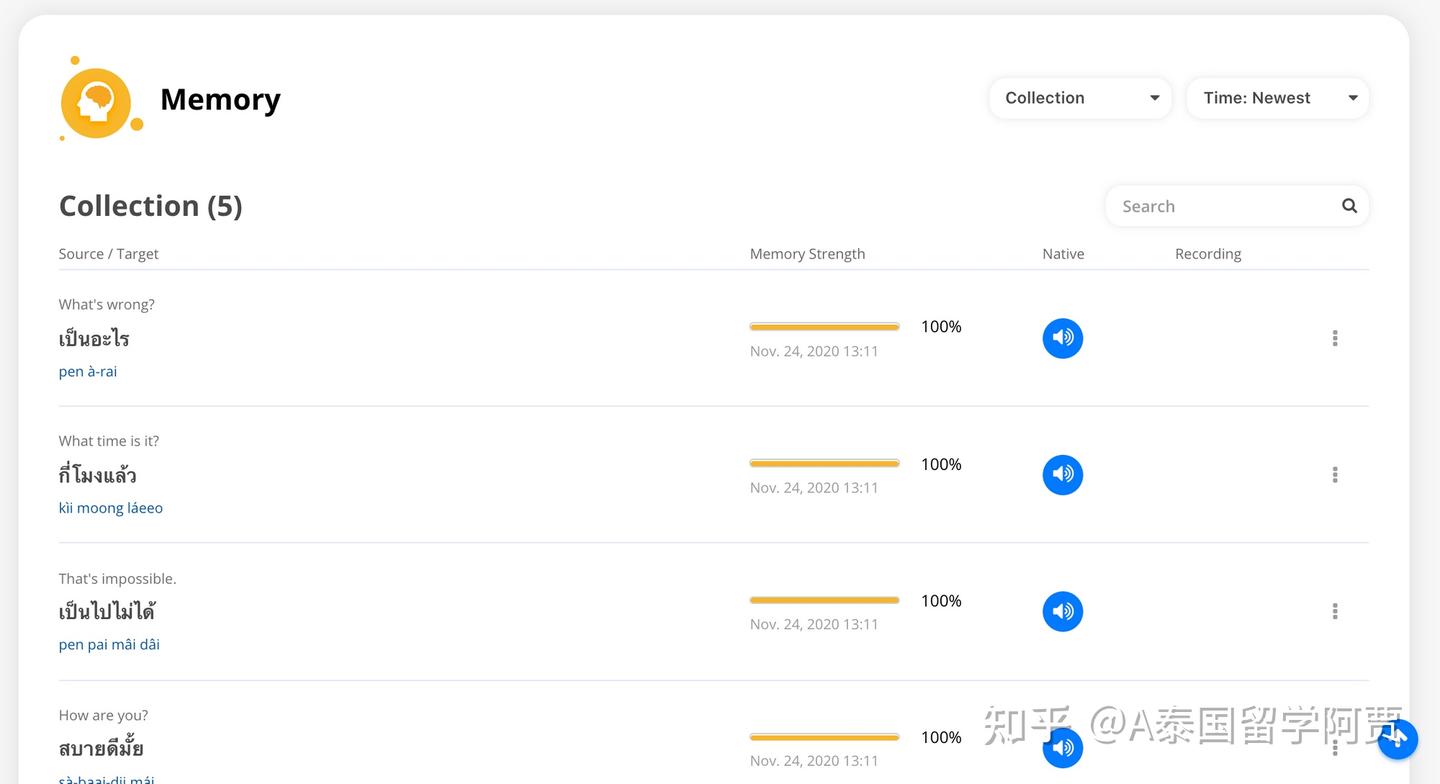Play native audio for 'What time is it?'
Image resolution: width=1440 pixels, height=784 pixels.
[x=1062, y=474]
